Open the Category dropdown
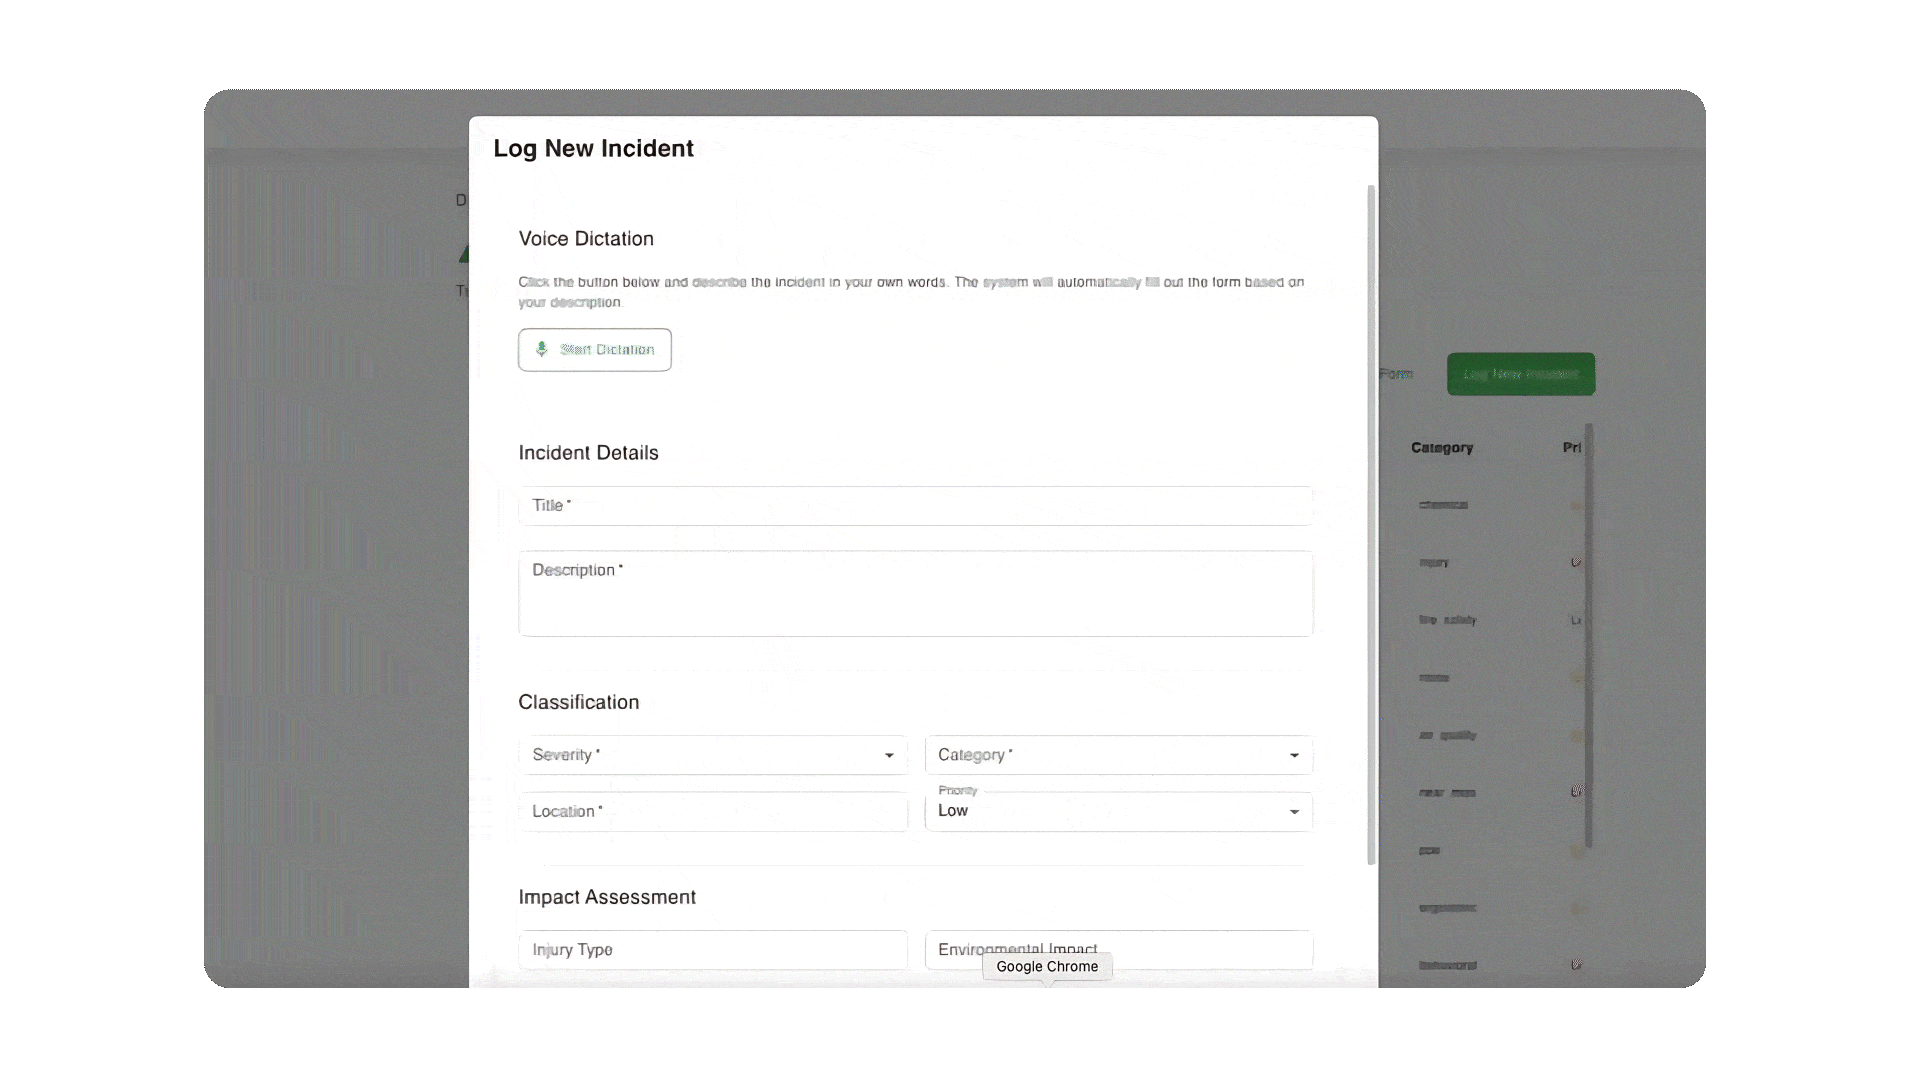The height and width of the screenshot is (1080, 1920). (1118, 755)
